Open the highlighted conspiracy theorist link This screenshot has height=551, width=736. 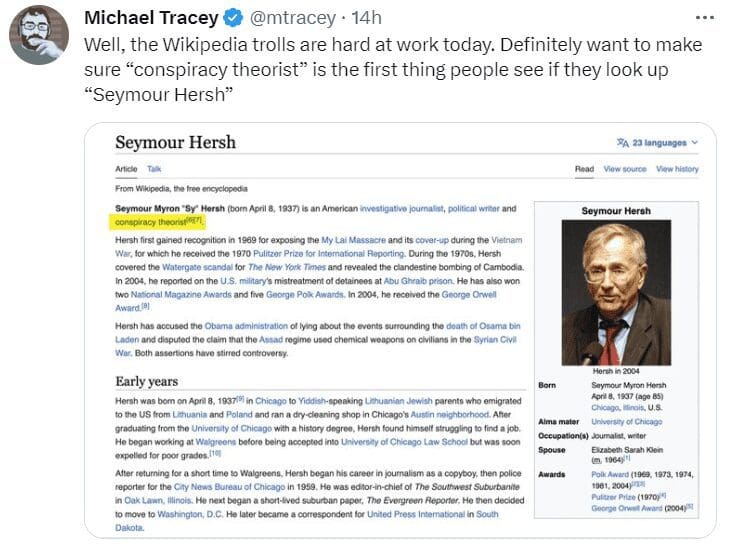151,222
